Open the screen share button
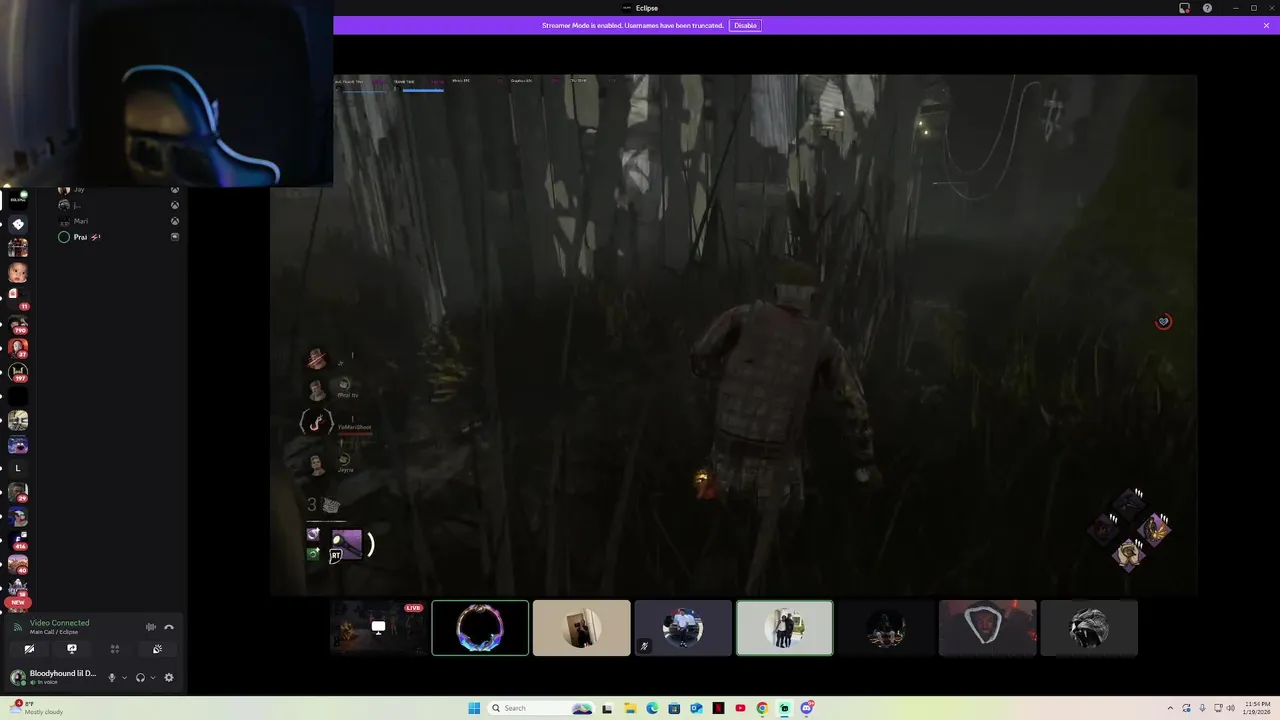 pyautogui.click(x=72, y=649)
